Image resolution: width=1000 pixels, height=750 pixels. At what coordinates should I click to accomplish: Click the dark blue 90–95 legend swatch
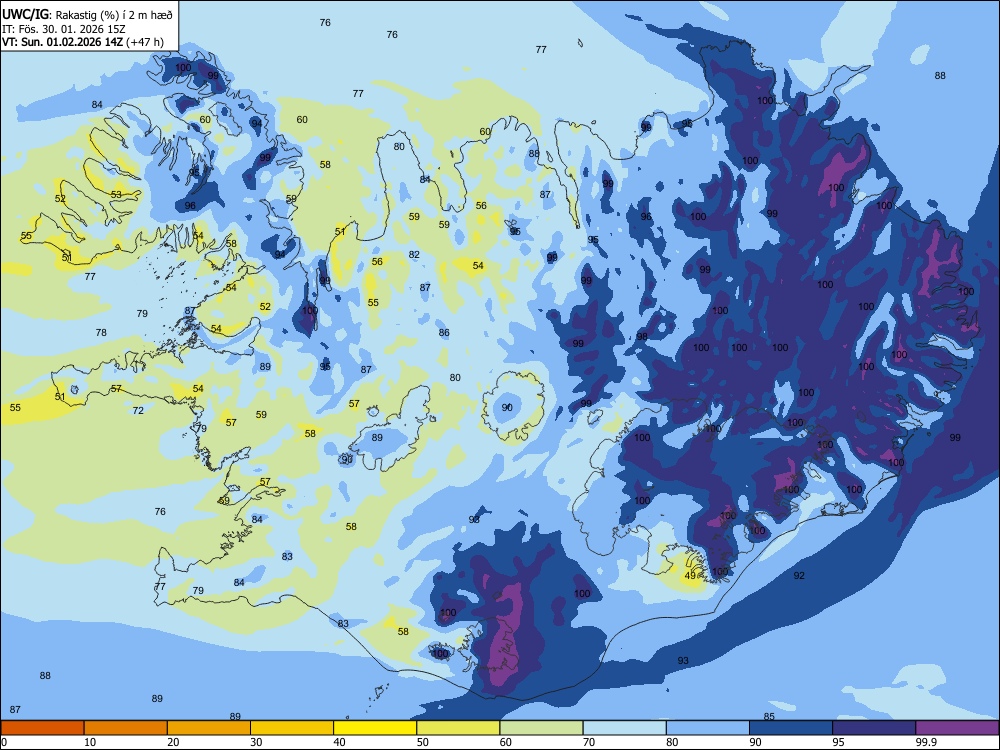(x=791, y=728)
